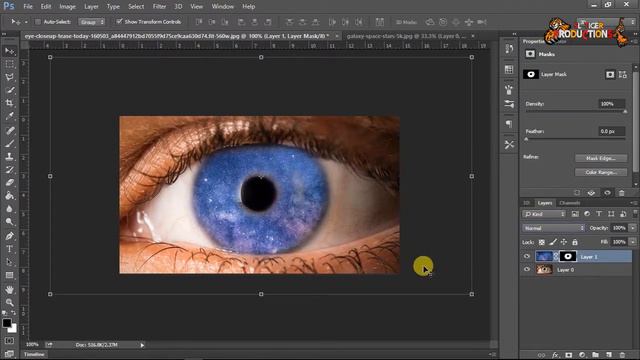
Task: Create new adjustment layer icon
Action: pos(582,355)
